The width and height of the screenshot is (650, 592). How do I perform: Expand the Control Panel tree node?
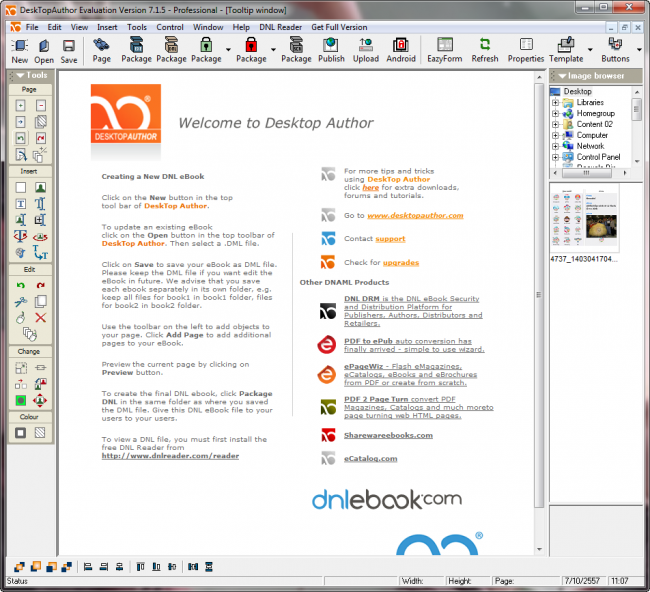[555, 157]
